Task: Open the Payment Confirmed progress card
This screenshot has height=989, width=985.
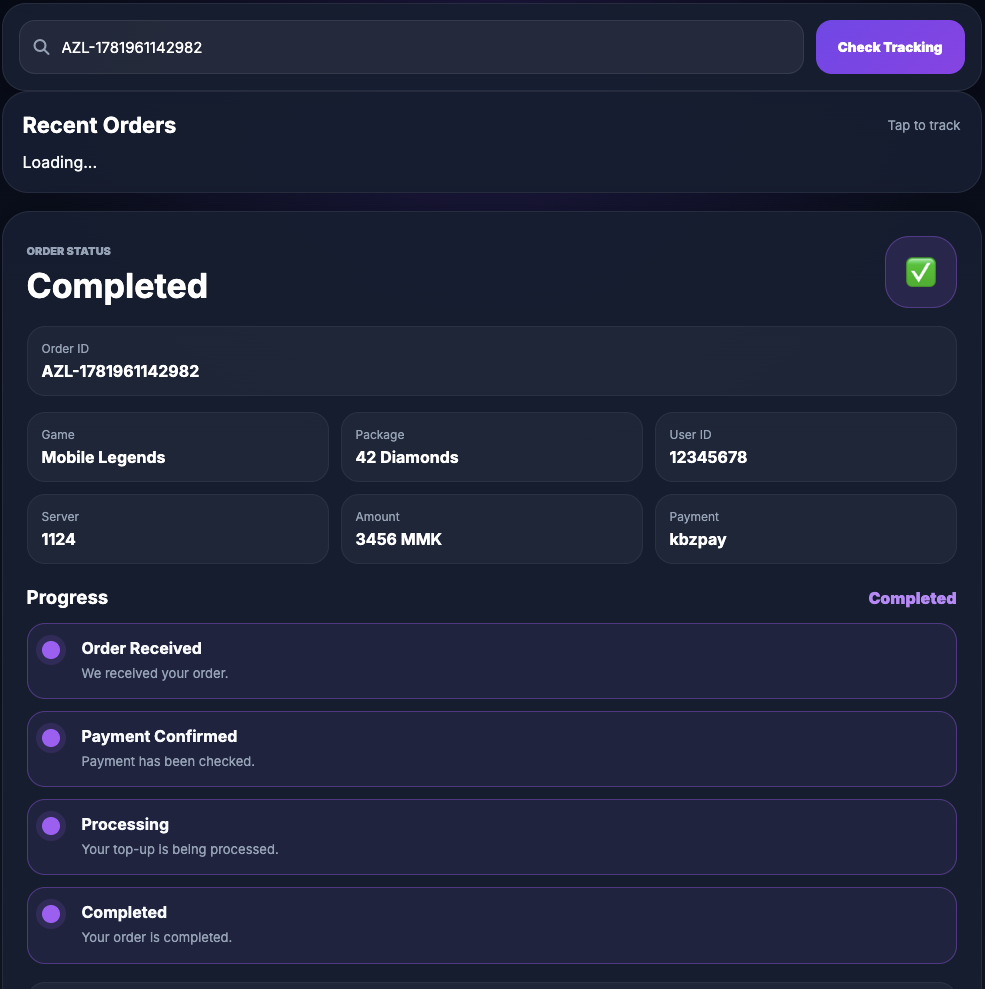Action: click(492, 749)
